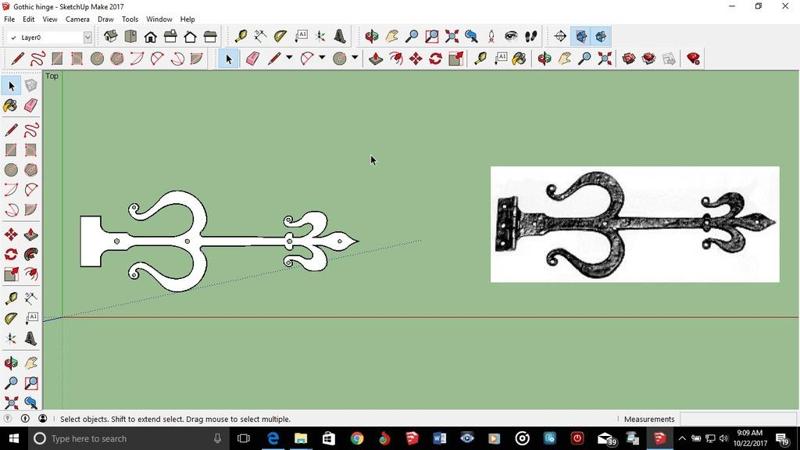Open Task View on the taskbar
The image size is (800, 450).
(244, 439)
